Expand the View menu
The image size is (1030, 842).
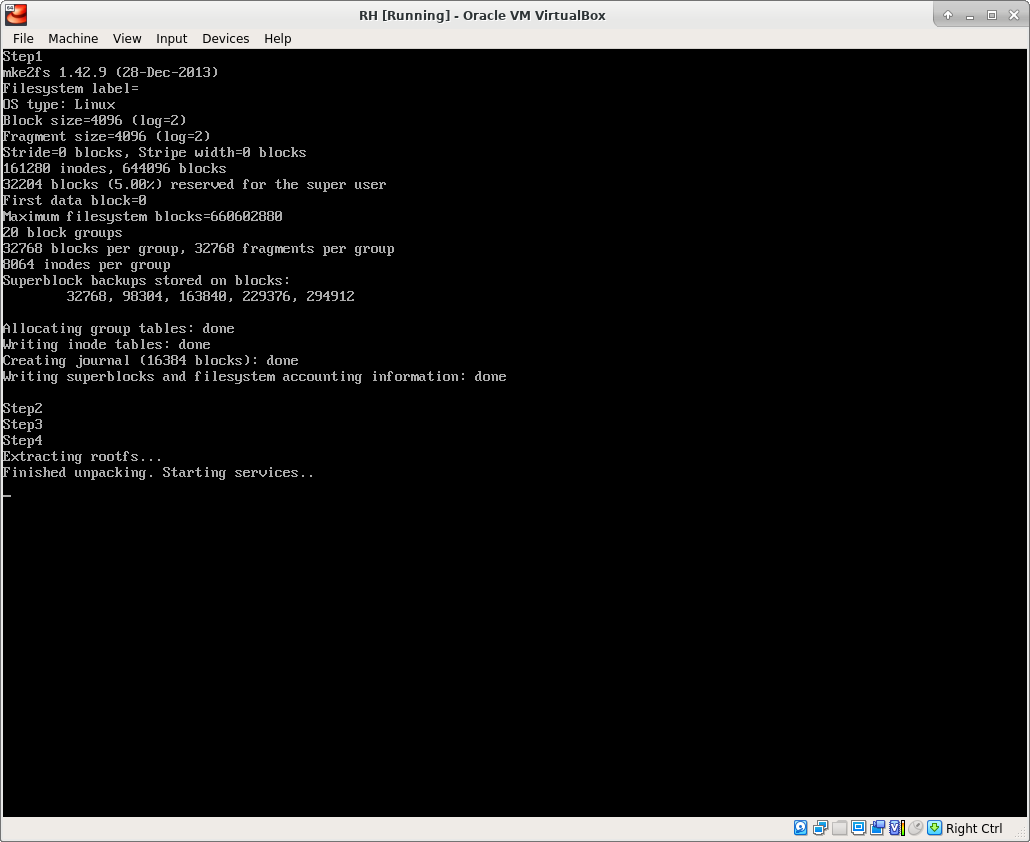pyautogui.click(x=127, y=38)
